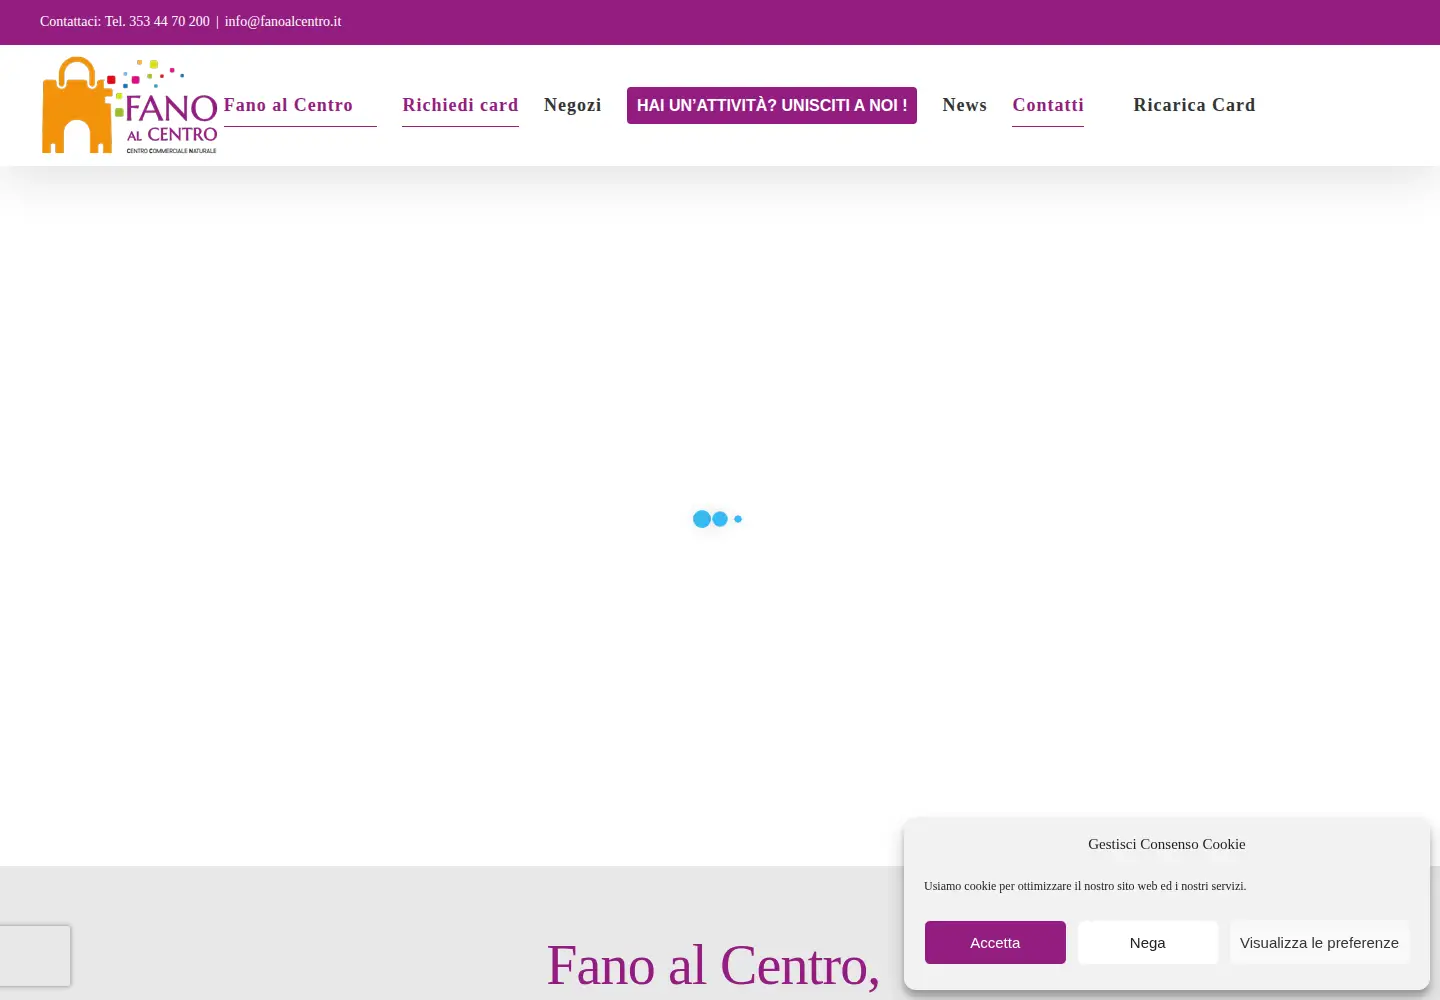Click the phone number 353 44 70 200
This screenshot has width=1440, height=1000.
click(x=169, y=21)
